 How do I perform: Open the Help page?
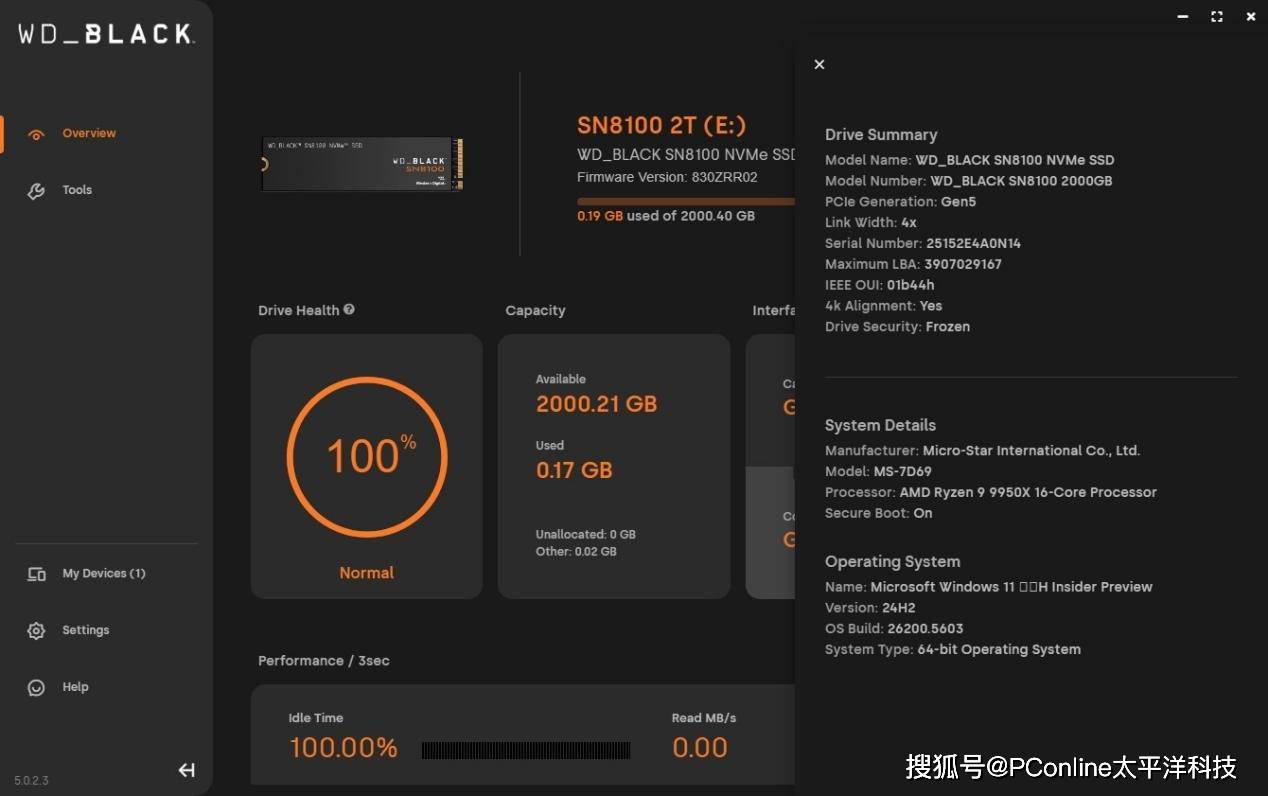75,688
